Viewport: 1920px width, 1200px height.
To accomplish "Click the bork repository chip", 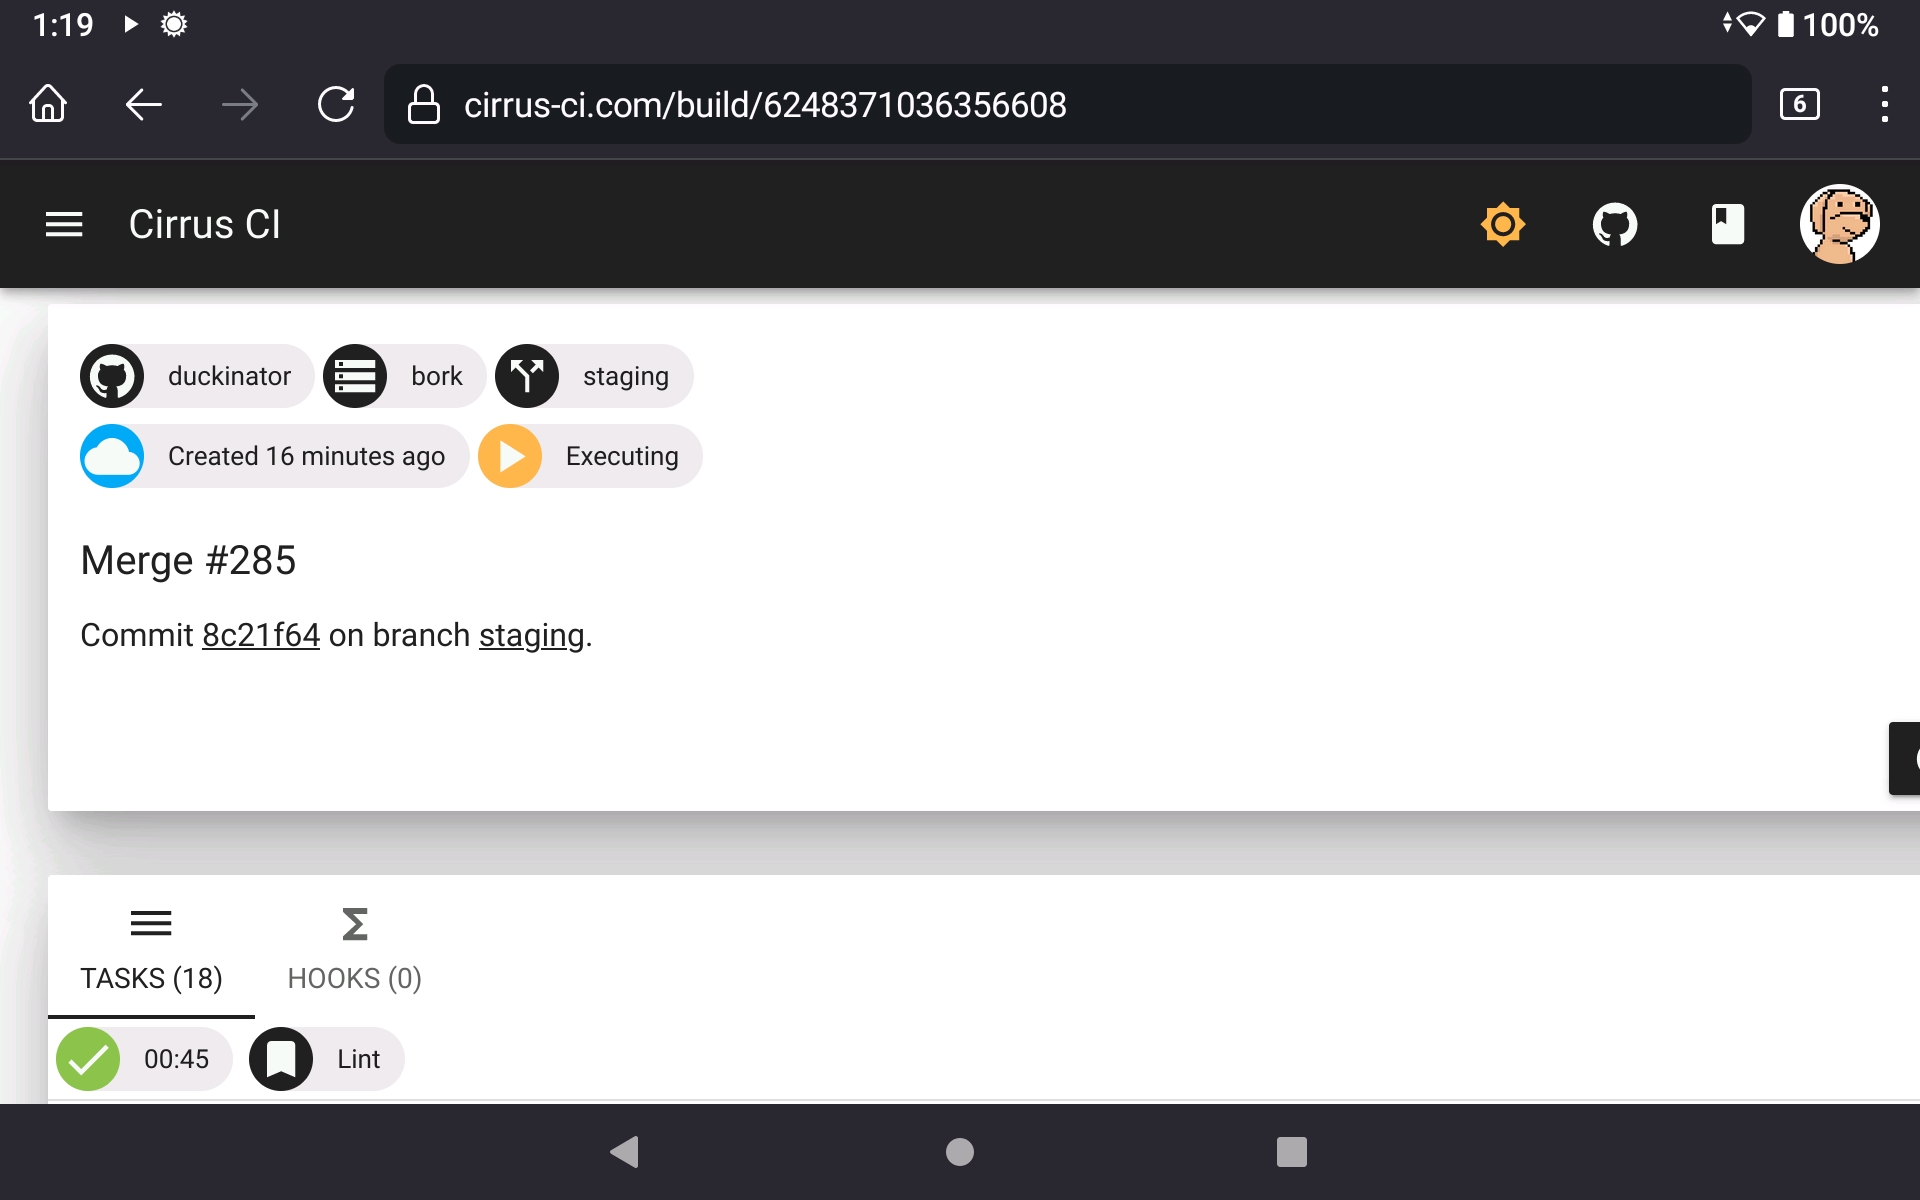I will pyautogui.click(x=403, y=376).
